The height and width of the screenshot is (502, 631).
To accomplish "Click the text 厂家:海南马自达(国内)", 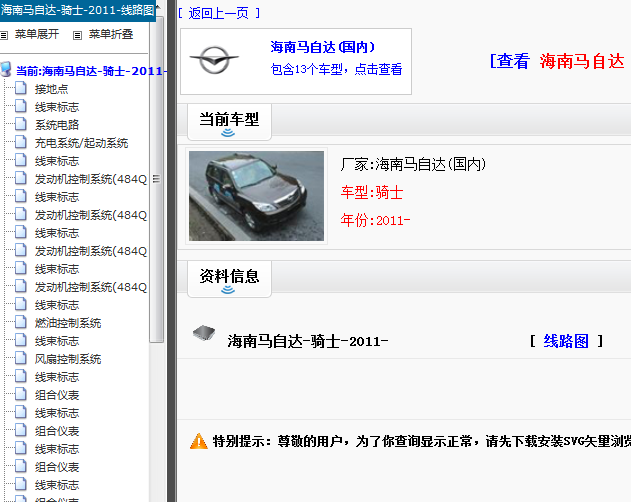I will point(413,164).
